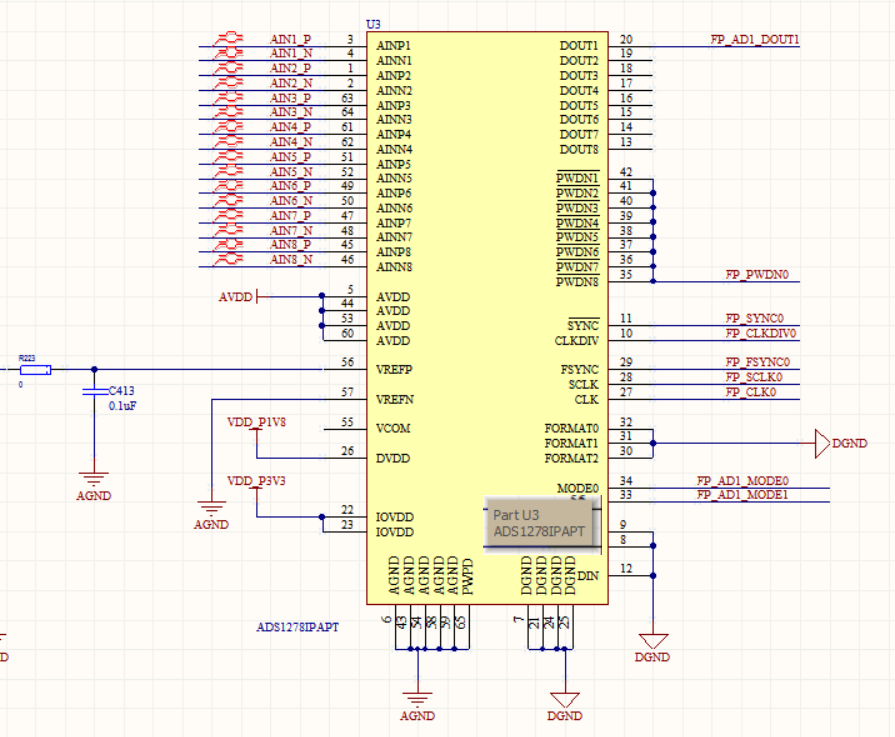Click the AIN3_P net label
895x737 pixels.
(x=291, y=98)
